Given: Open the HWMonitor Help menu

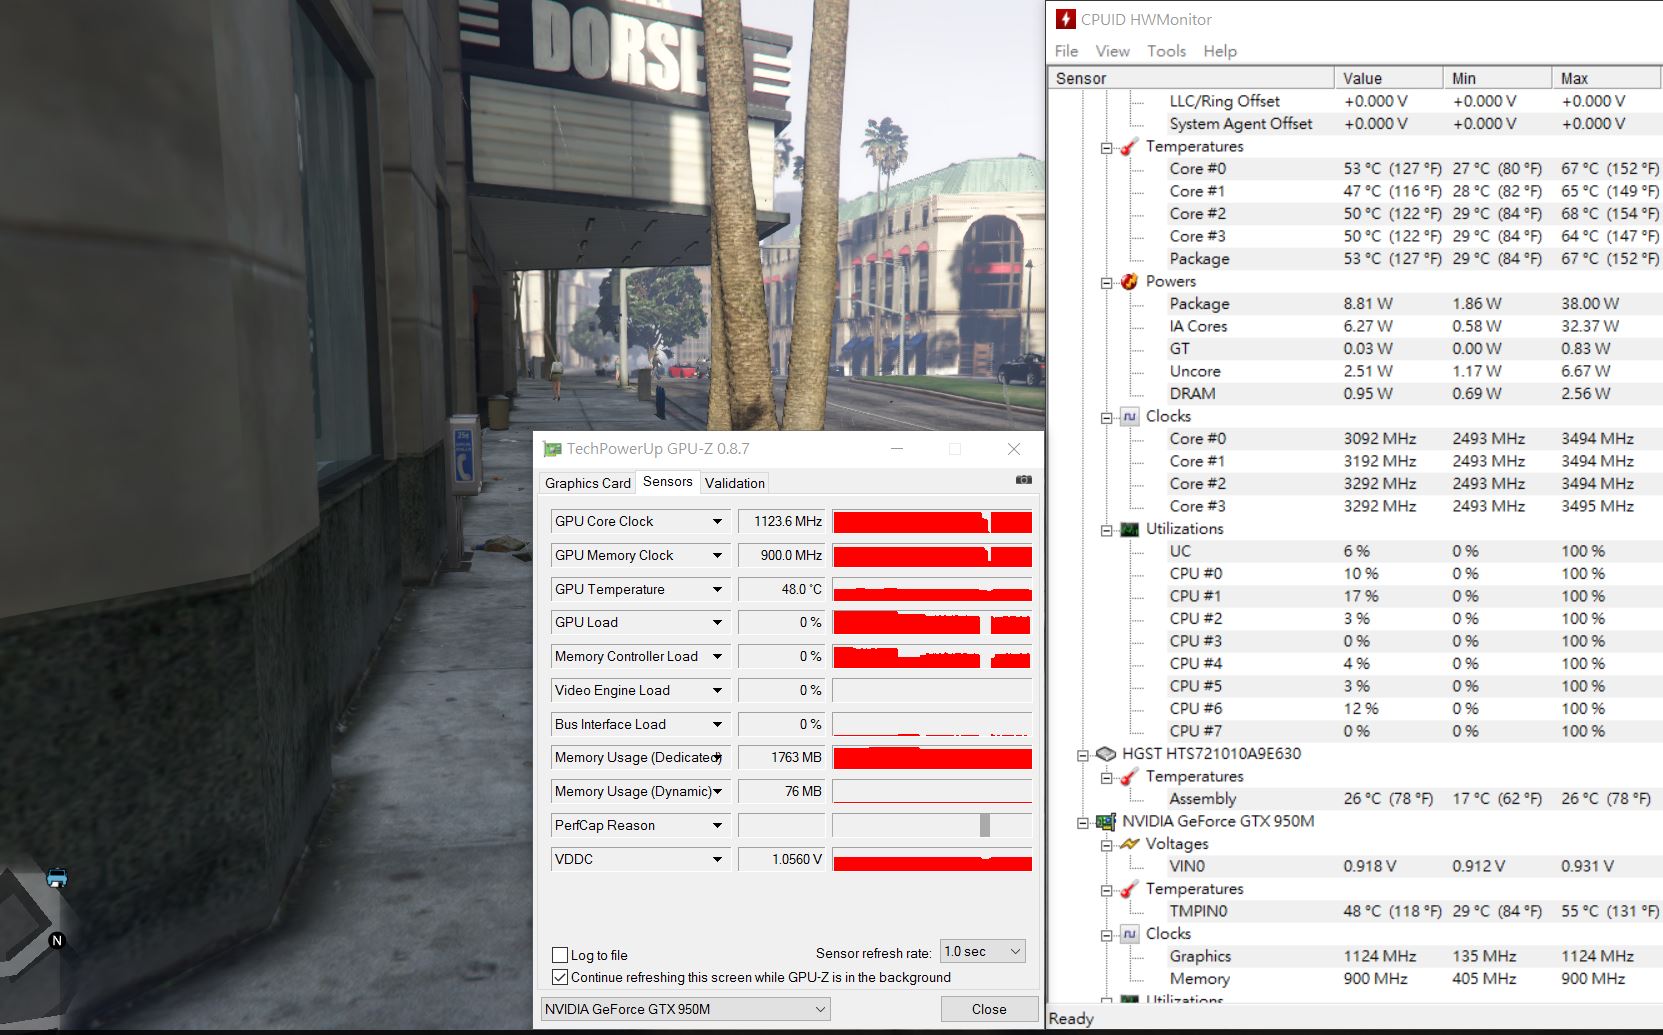Looking at the screenshot, I should click(1220, 51).
